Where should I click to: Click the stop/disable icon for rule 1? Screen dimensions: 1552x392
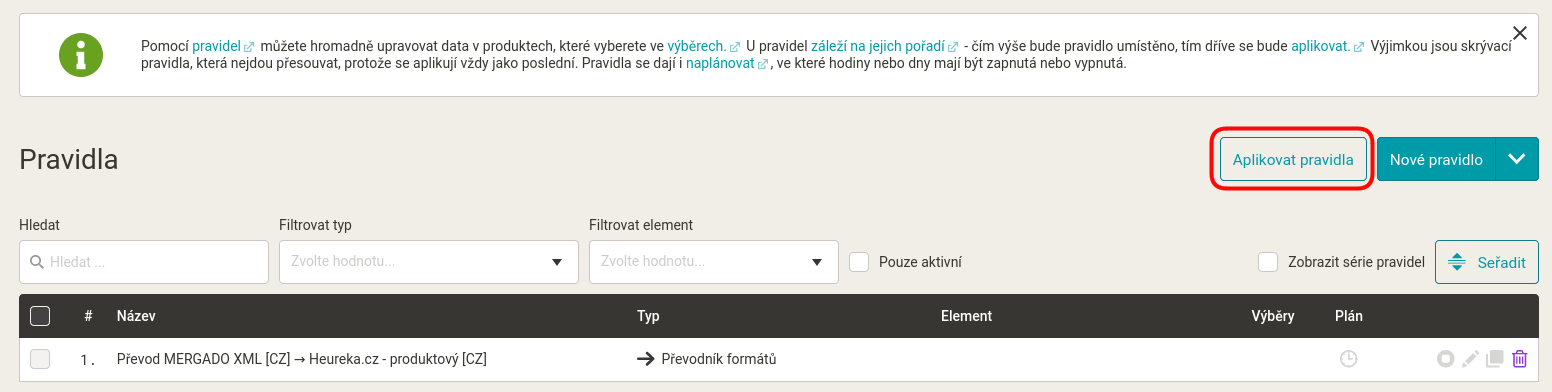1445,359
